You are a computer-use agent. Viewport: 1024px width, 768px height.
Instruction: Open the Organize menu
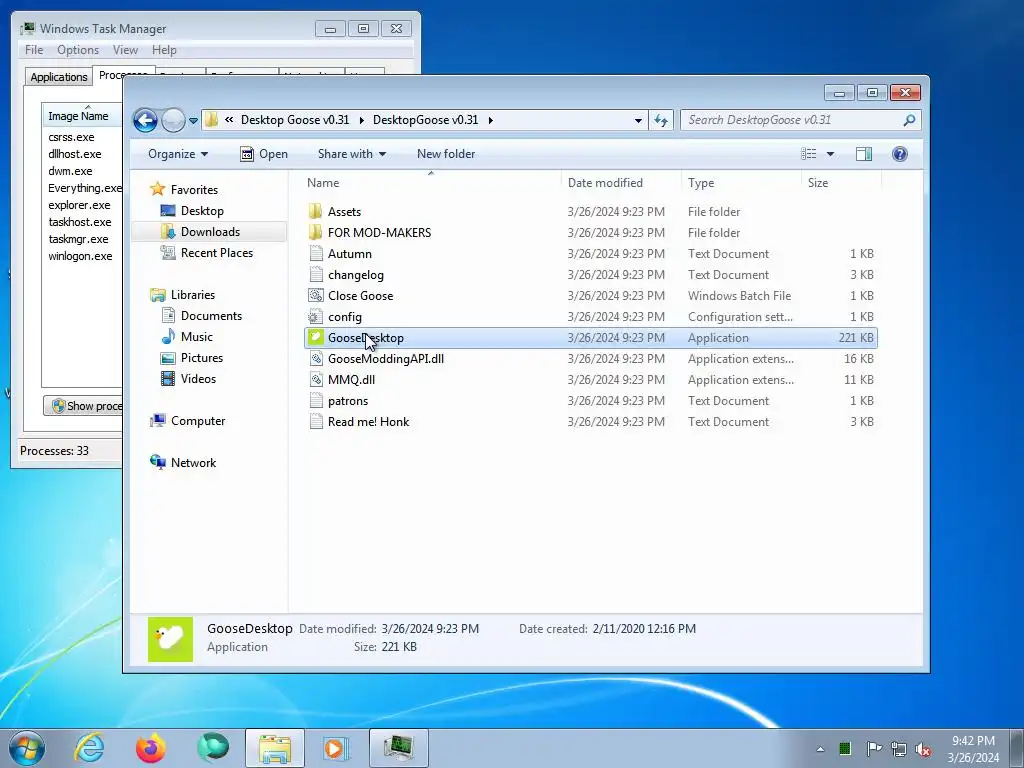178,154
